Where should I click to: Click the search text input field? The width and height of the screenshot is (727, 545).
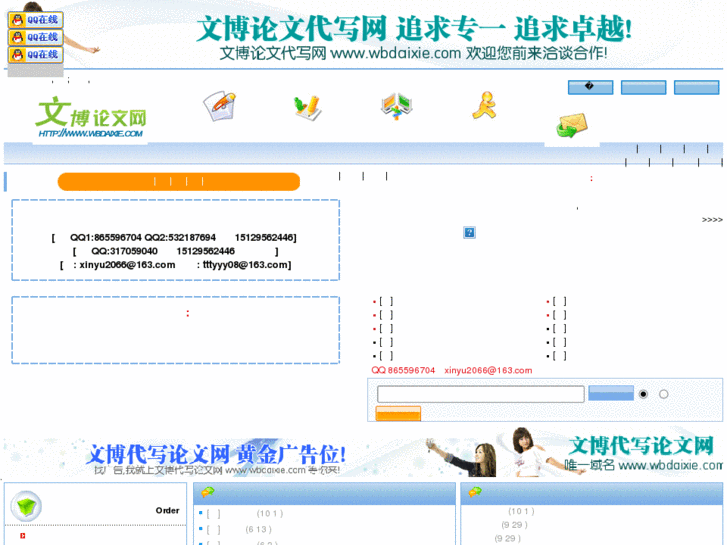(x=480, y=394)
